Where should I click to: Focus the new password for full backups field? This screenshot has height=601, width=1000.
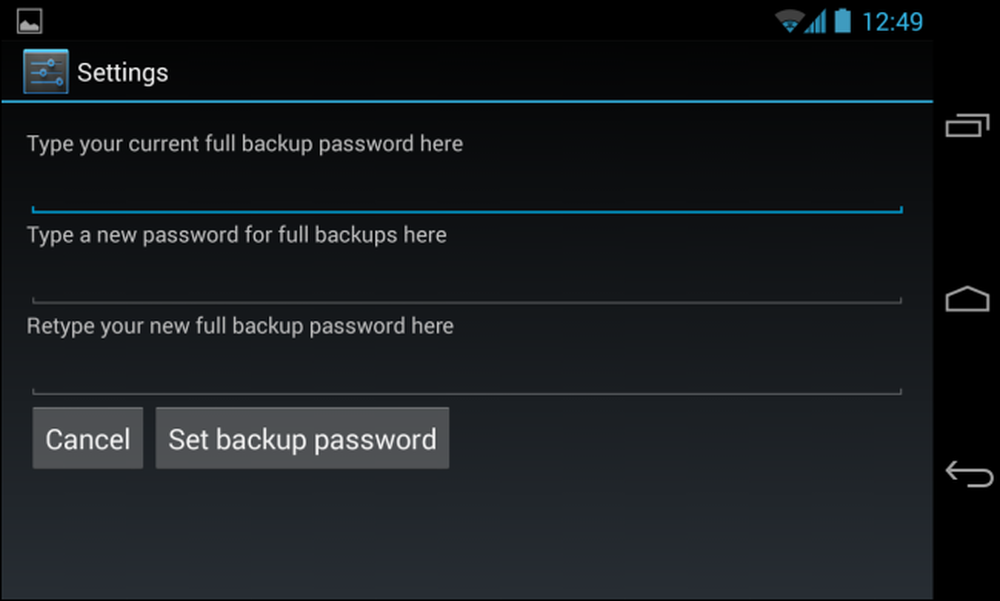coord(467,281)
